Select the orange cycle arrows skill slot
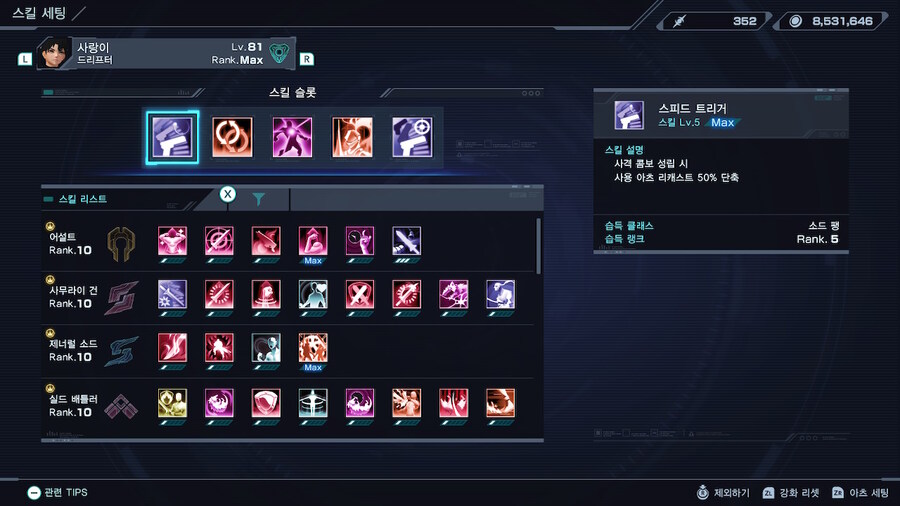 (232, 138)
